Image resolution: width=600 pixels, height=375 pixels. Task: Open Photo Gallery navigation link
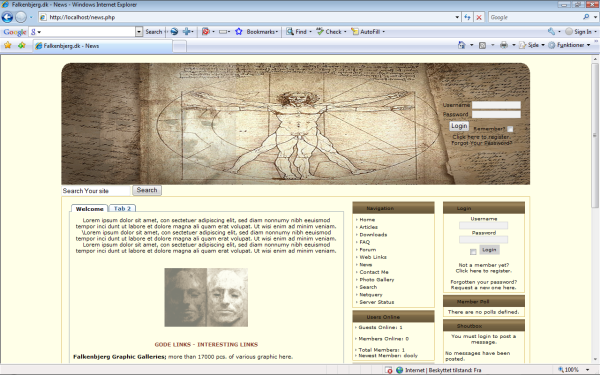377,280
